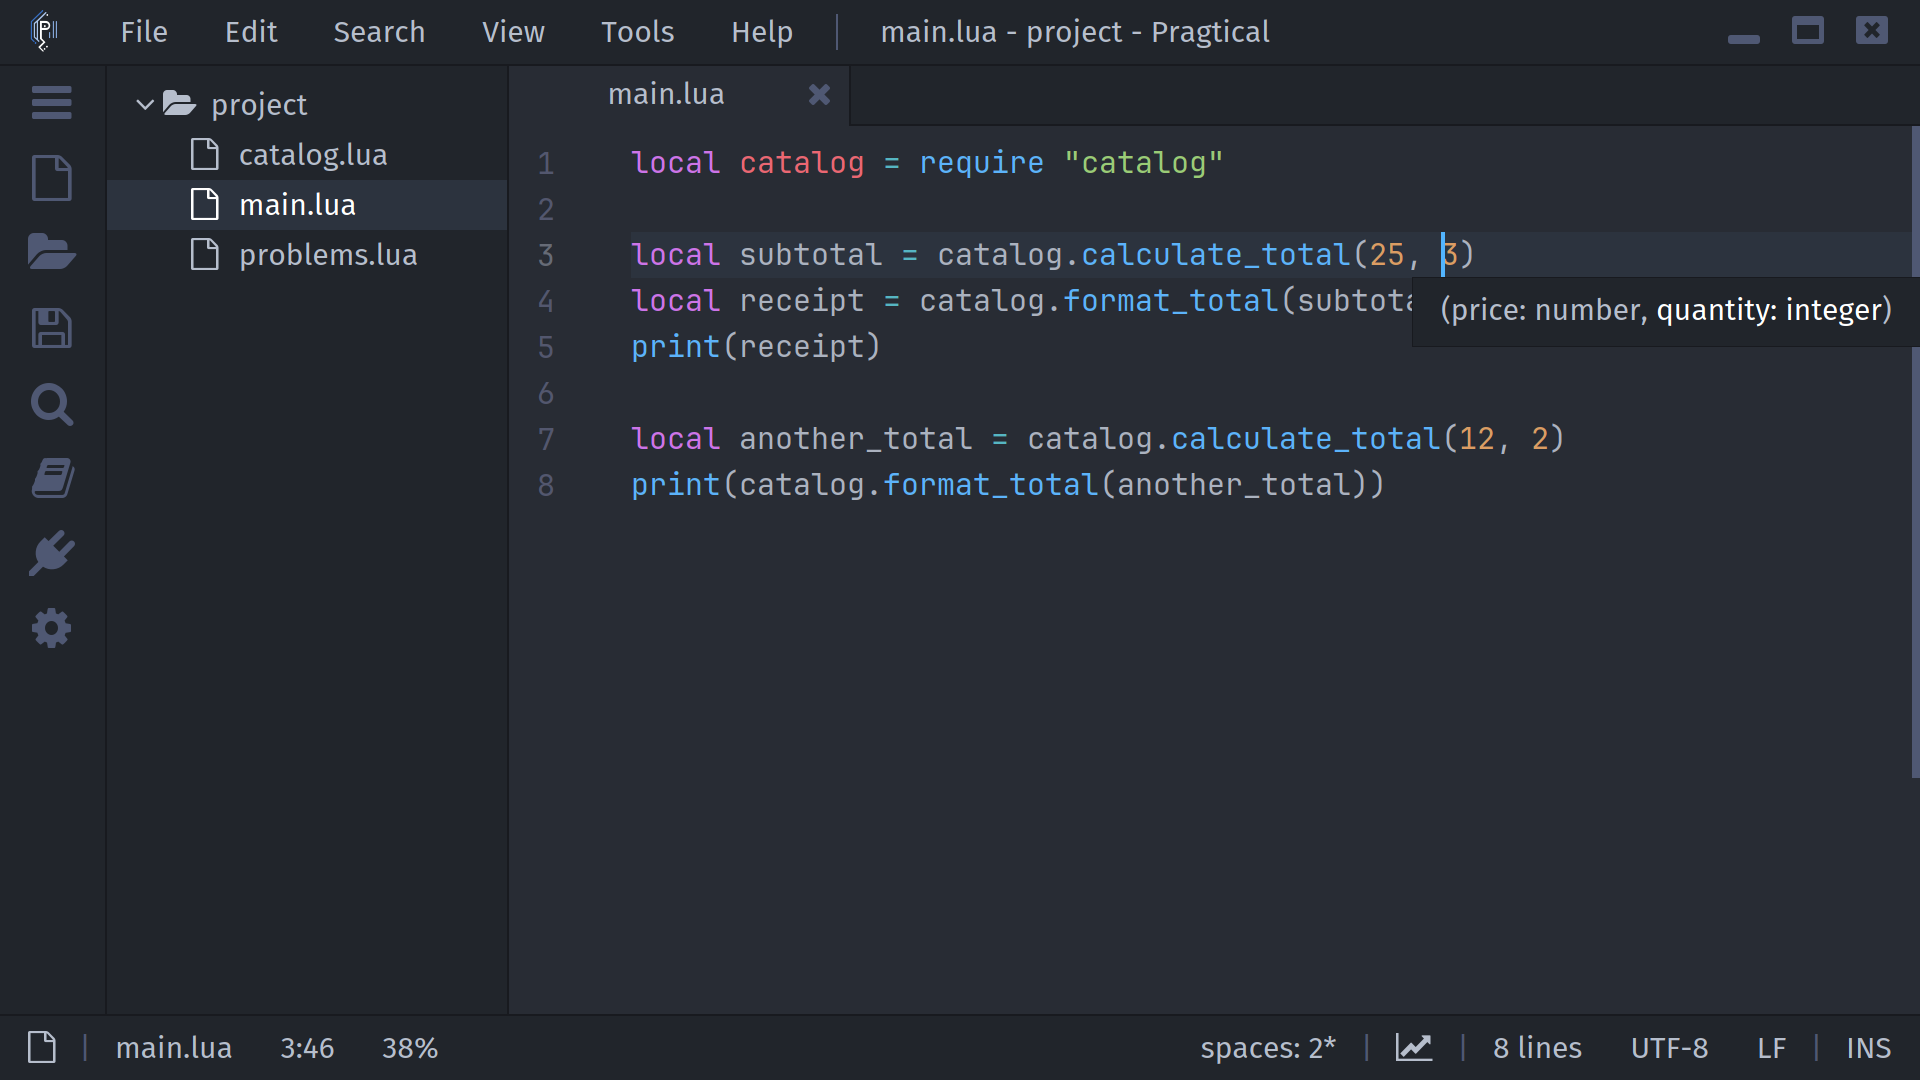The image size is (1920, 1080).
Task: Click the 8 lines status entry
Action: [1537, 1048]
